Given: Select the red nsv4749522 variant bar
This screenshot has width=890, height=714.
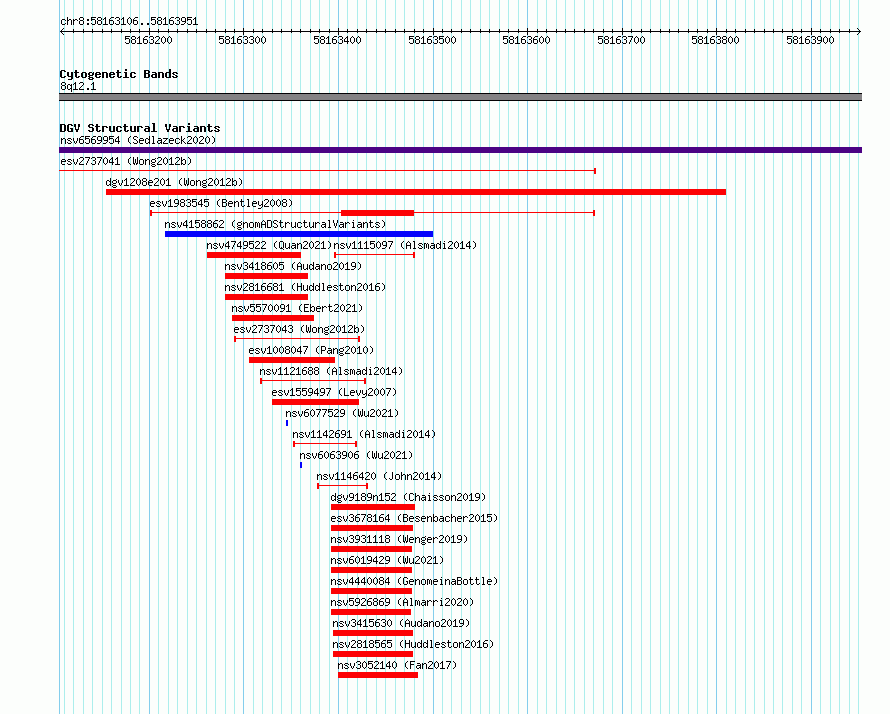Looking at the screenshot, I should tap(254, 255).
